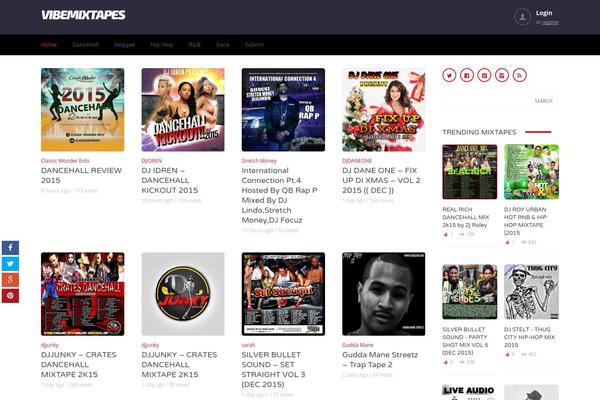
Task: Share via the orange Google Plus button
Action: 10,280
